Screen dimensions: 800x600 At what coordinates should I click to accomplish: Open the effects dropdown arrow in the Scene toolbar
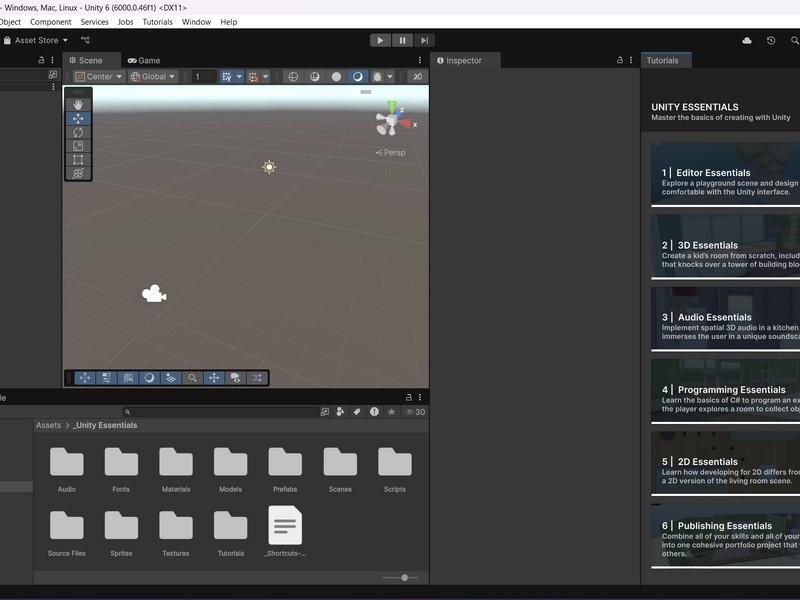pos(392,75)
